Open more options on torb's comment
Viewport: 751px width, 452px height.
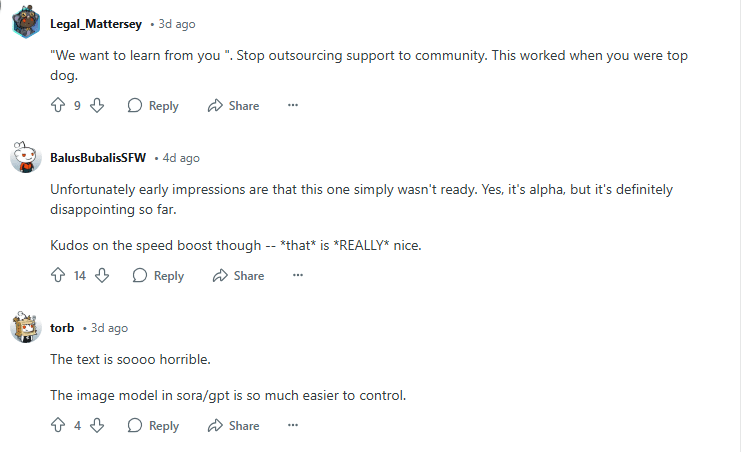click(293, 426)
